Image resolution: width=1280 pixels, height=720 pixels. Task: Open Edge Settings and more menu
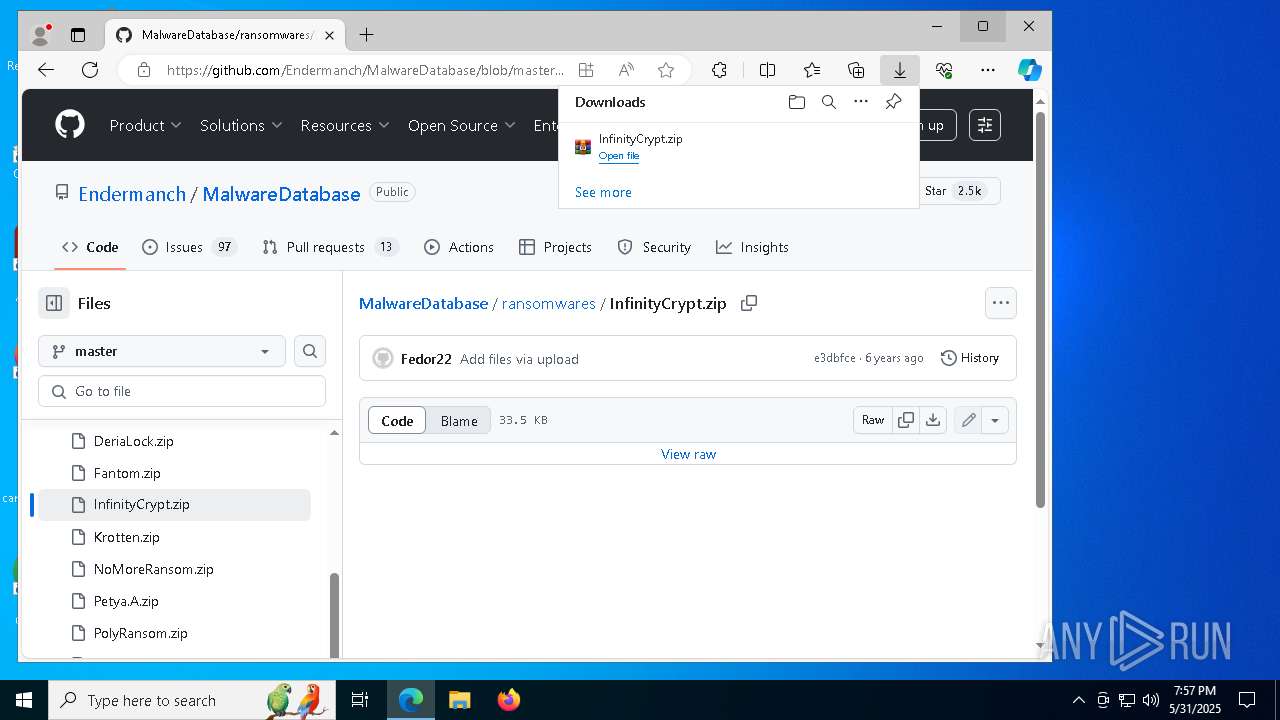click(x=988, y=70)
